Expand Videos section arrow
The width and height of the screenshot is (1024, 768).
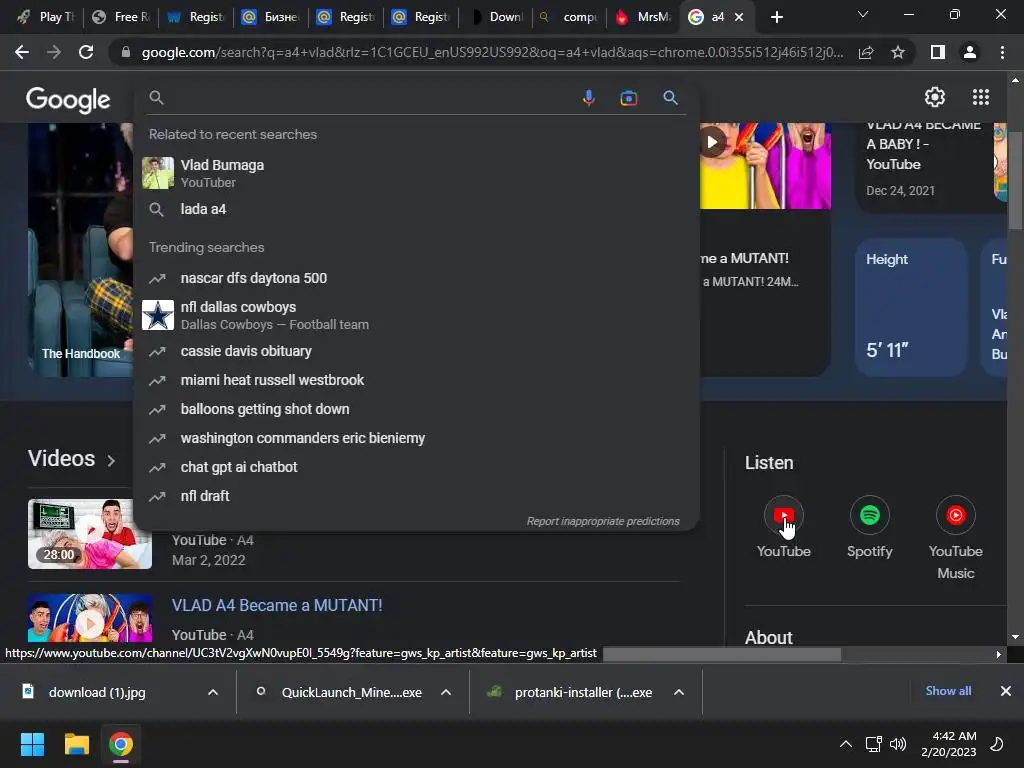point(111,460)
